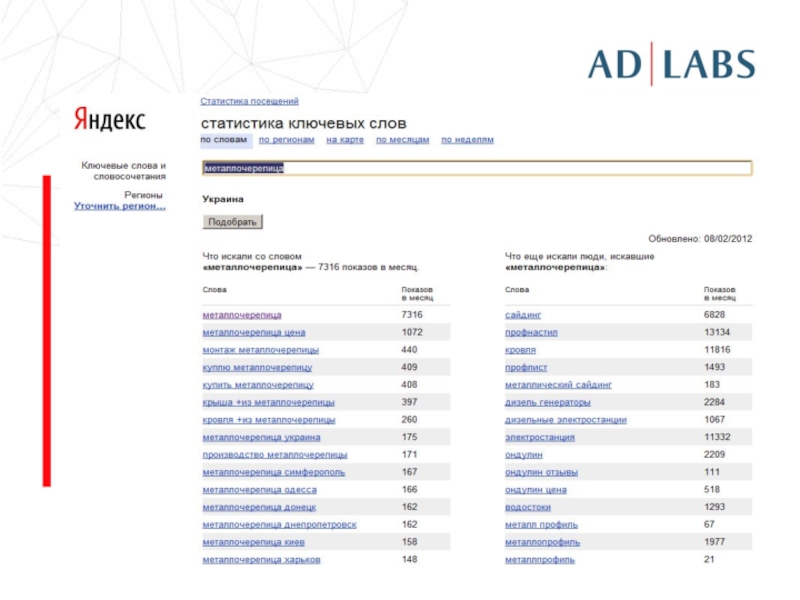Open the металлпрофиль link
This screenshot has height=600, width=800.
click(540, 560)
